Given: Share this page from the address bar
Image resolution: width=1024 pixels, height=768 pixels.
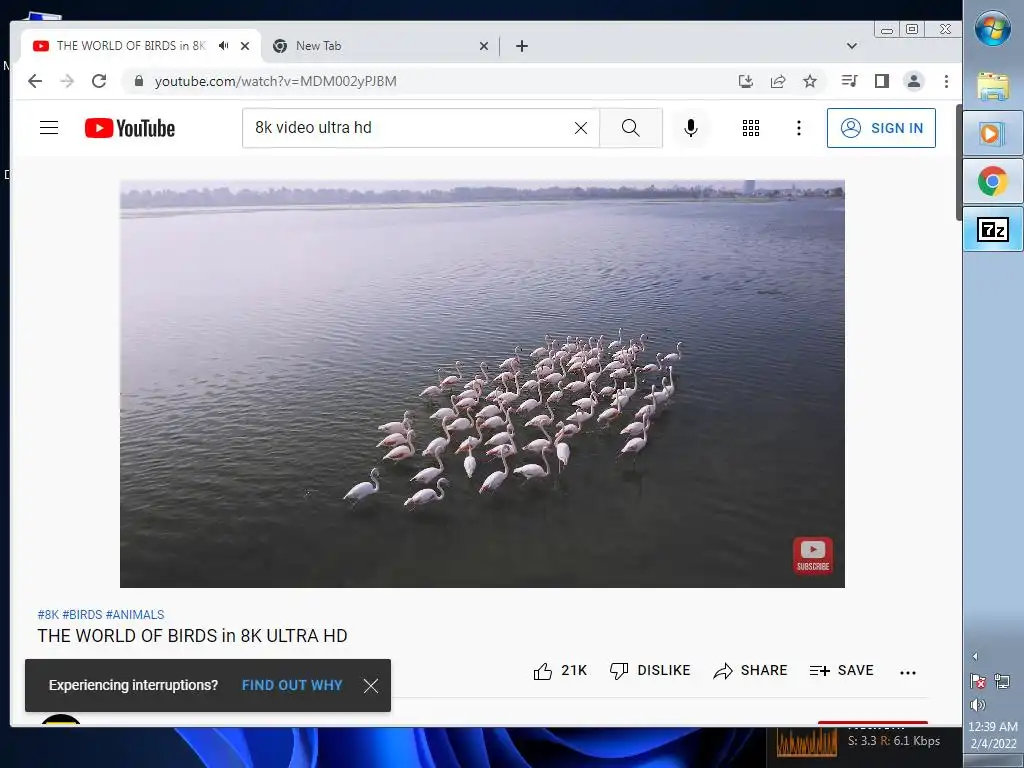Looking at the screenshot, I should tap(778, 81).
